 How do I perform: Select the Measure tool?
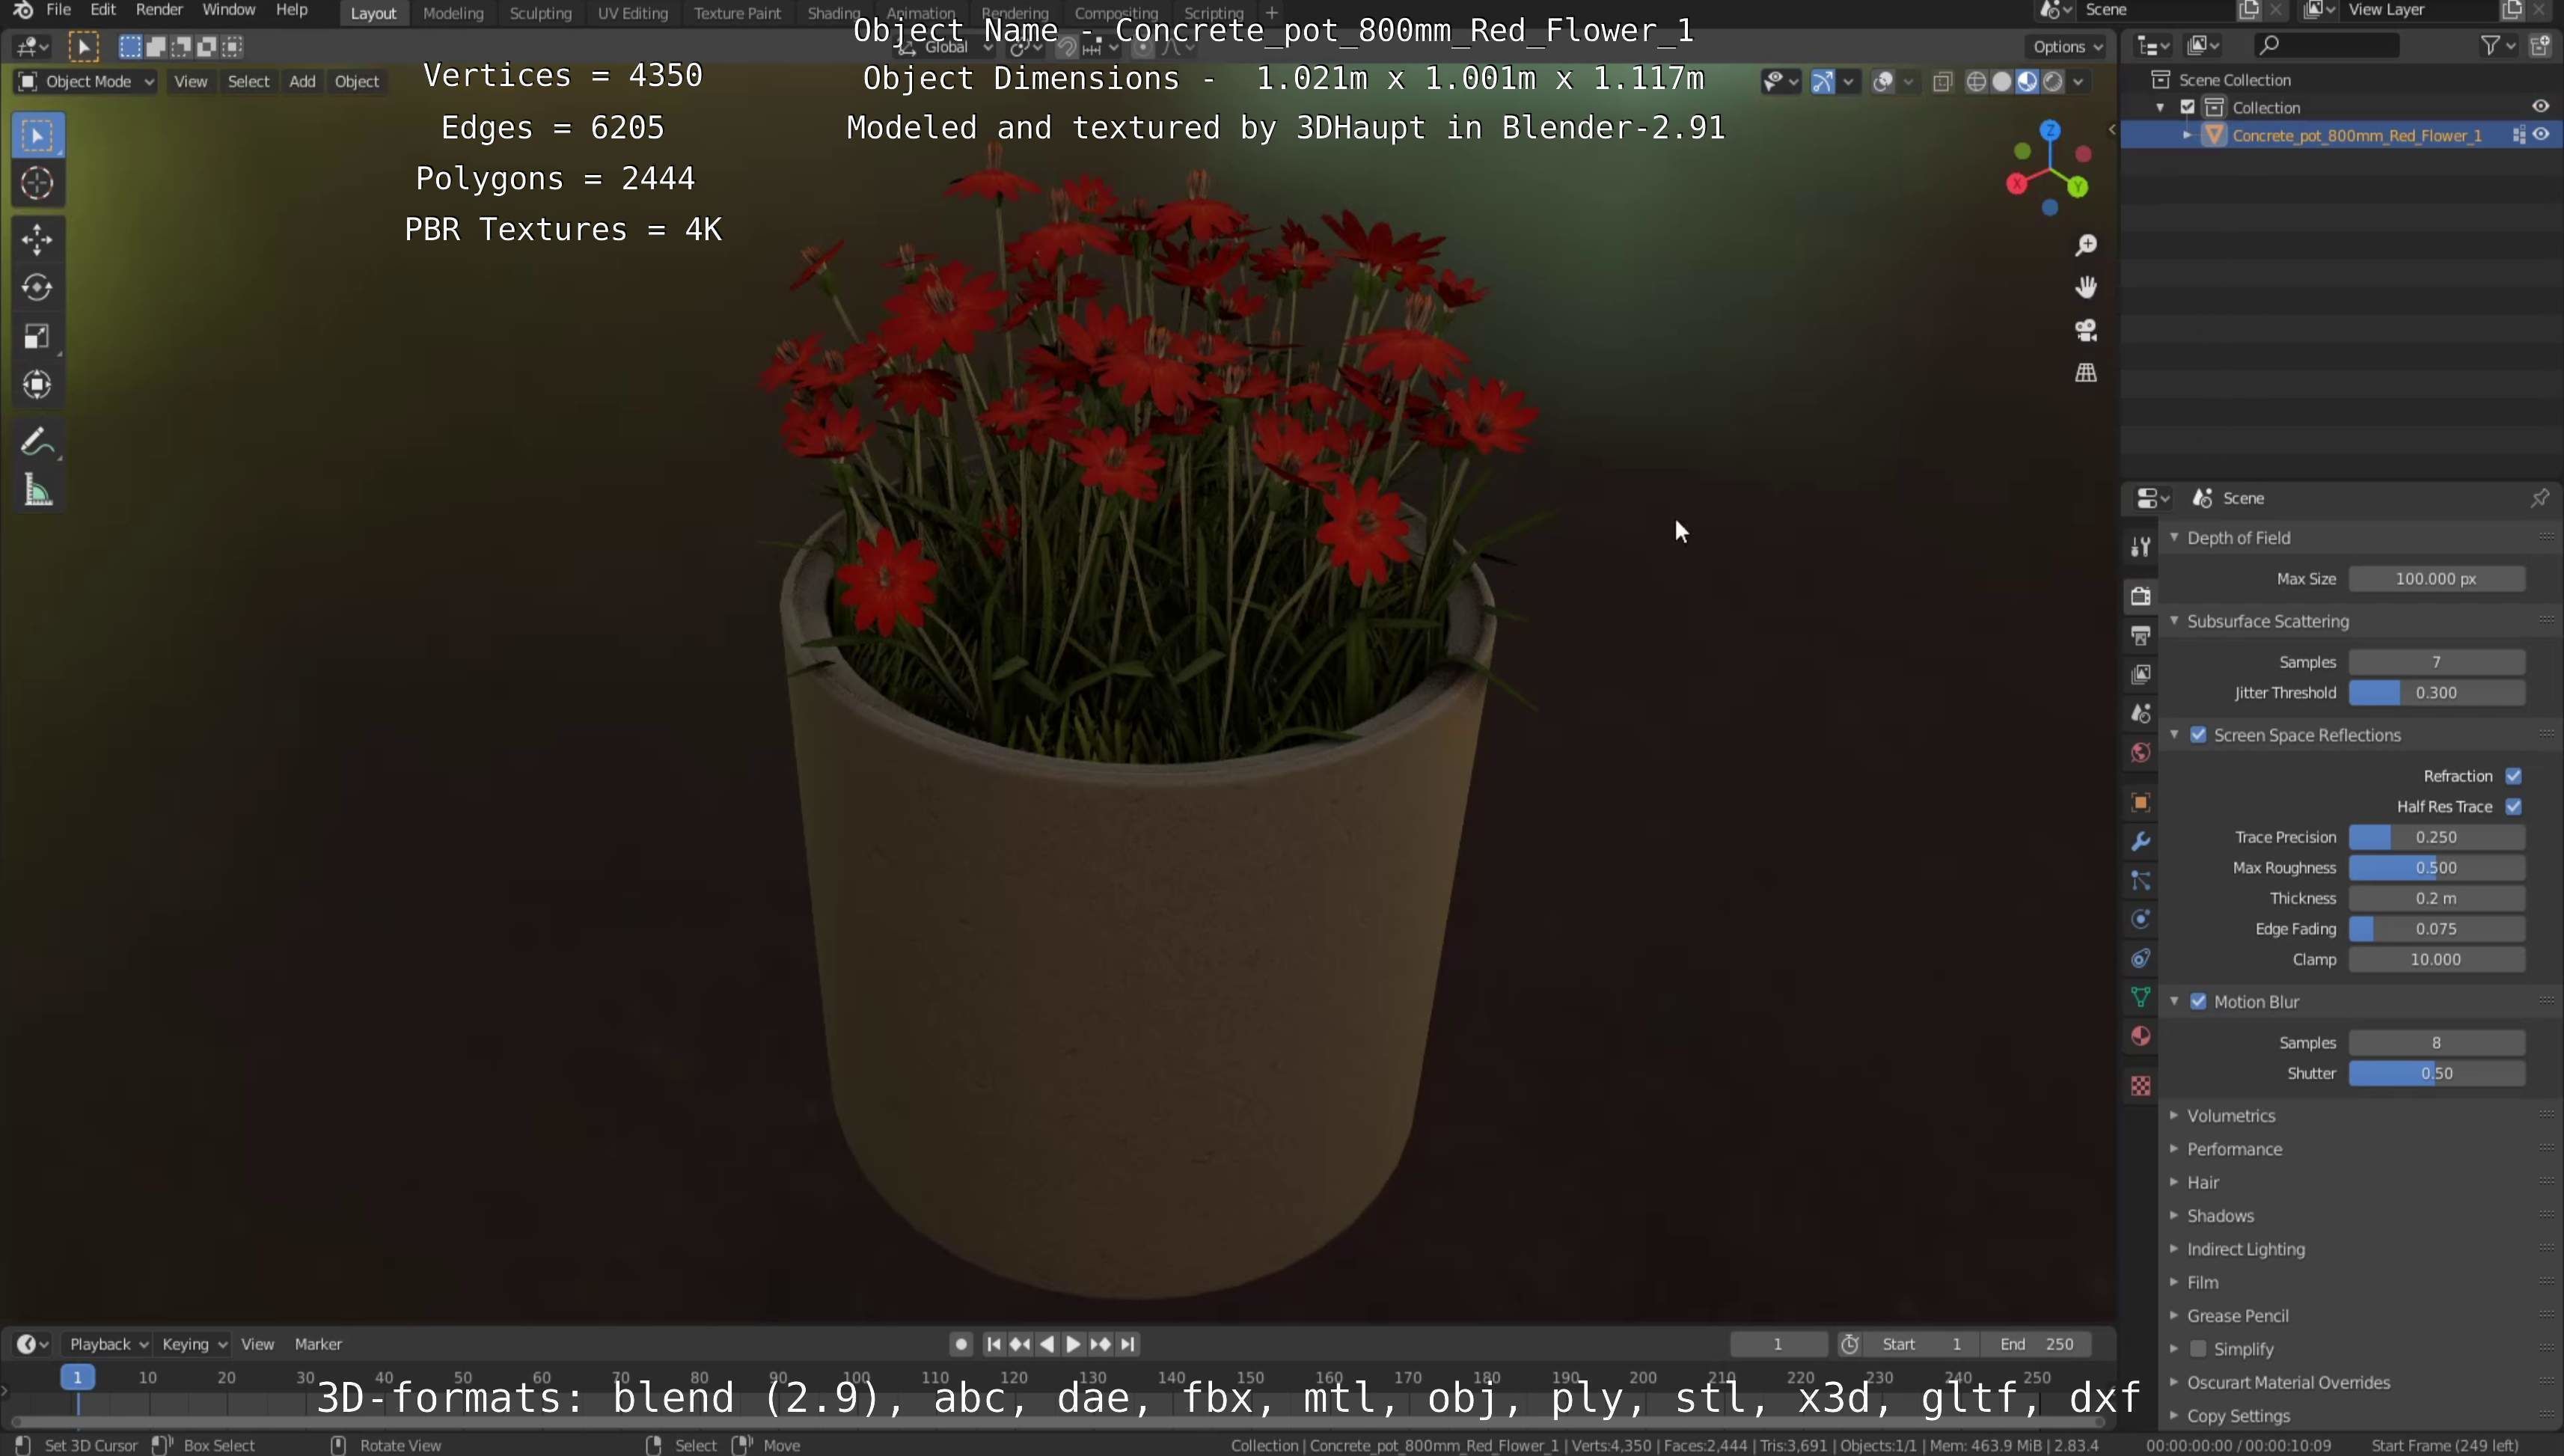coord(38,490)
